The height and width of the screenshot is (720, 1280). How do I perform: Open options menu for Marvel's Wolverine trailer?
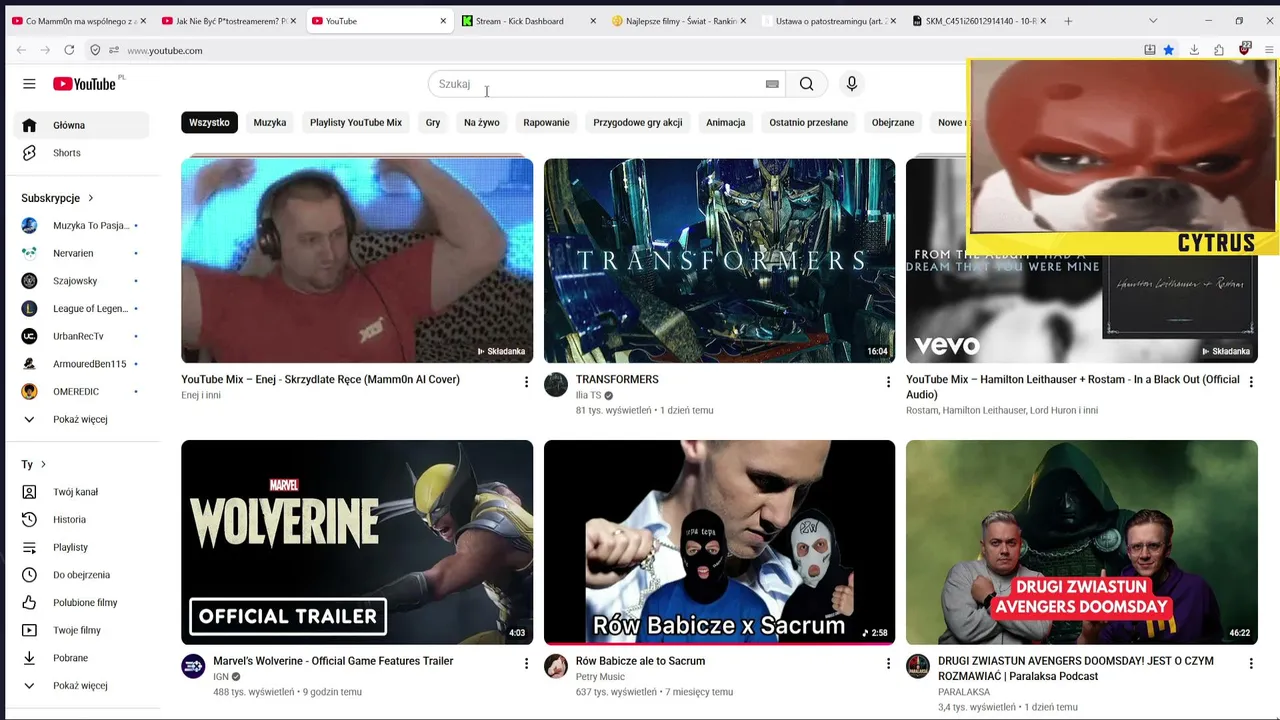point(526,663)
